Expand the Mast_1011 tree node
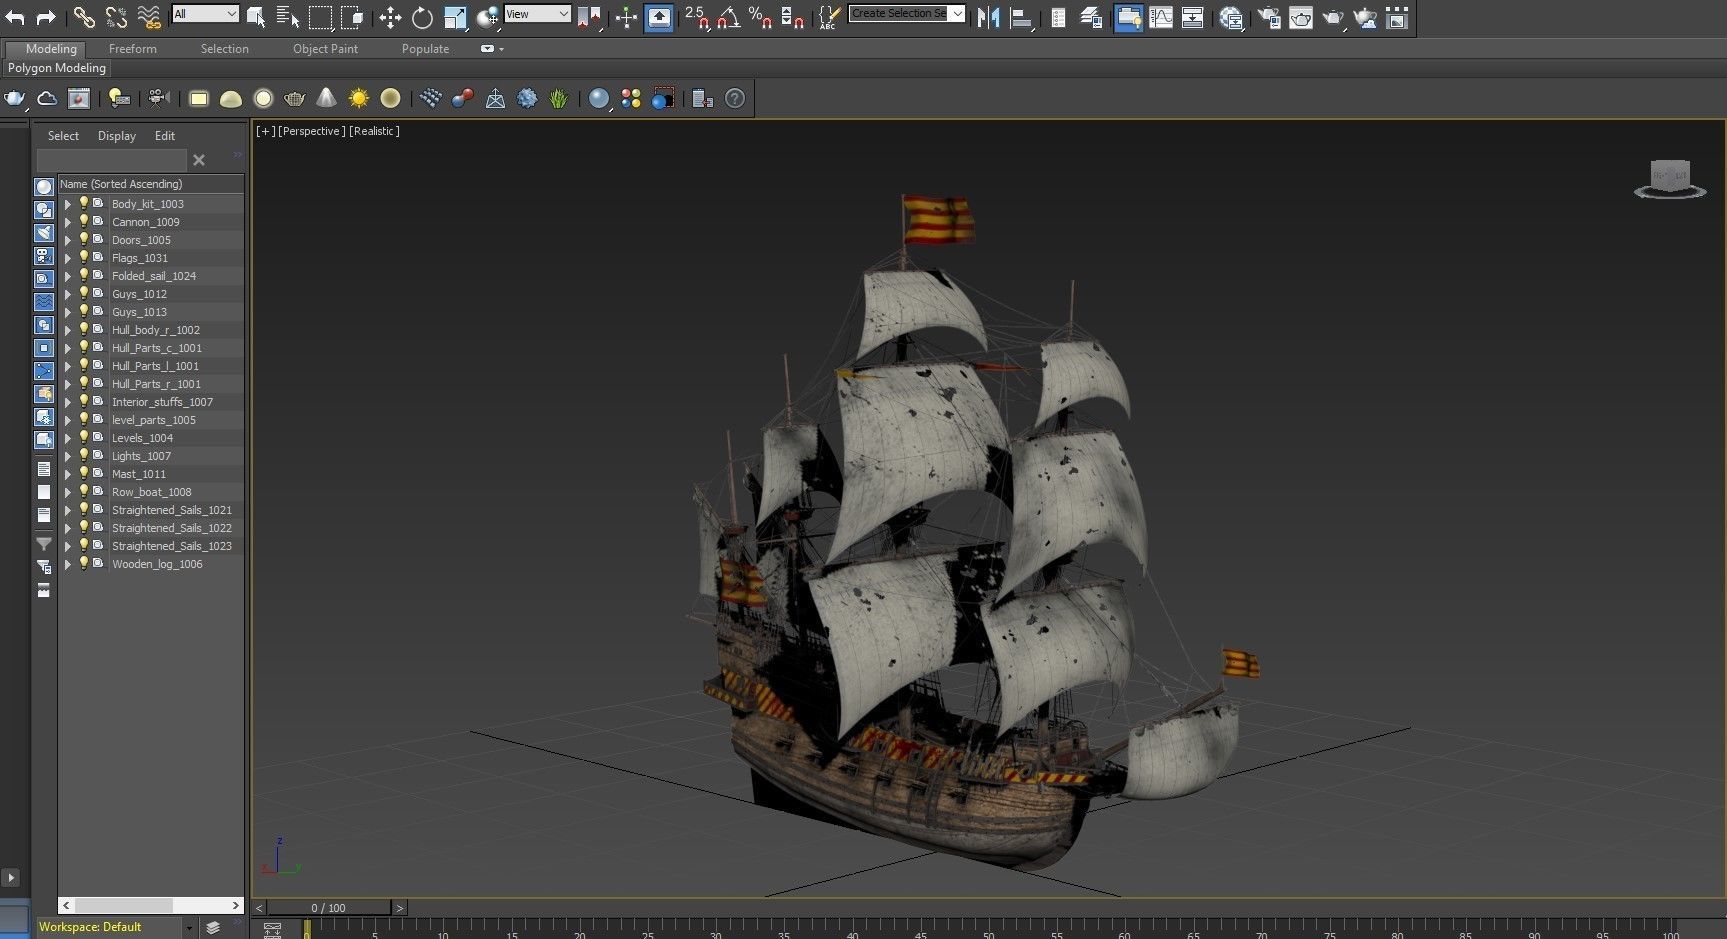 pyautogui.click(x=68, y=474)
